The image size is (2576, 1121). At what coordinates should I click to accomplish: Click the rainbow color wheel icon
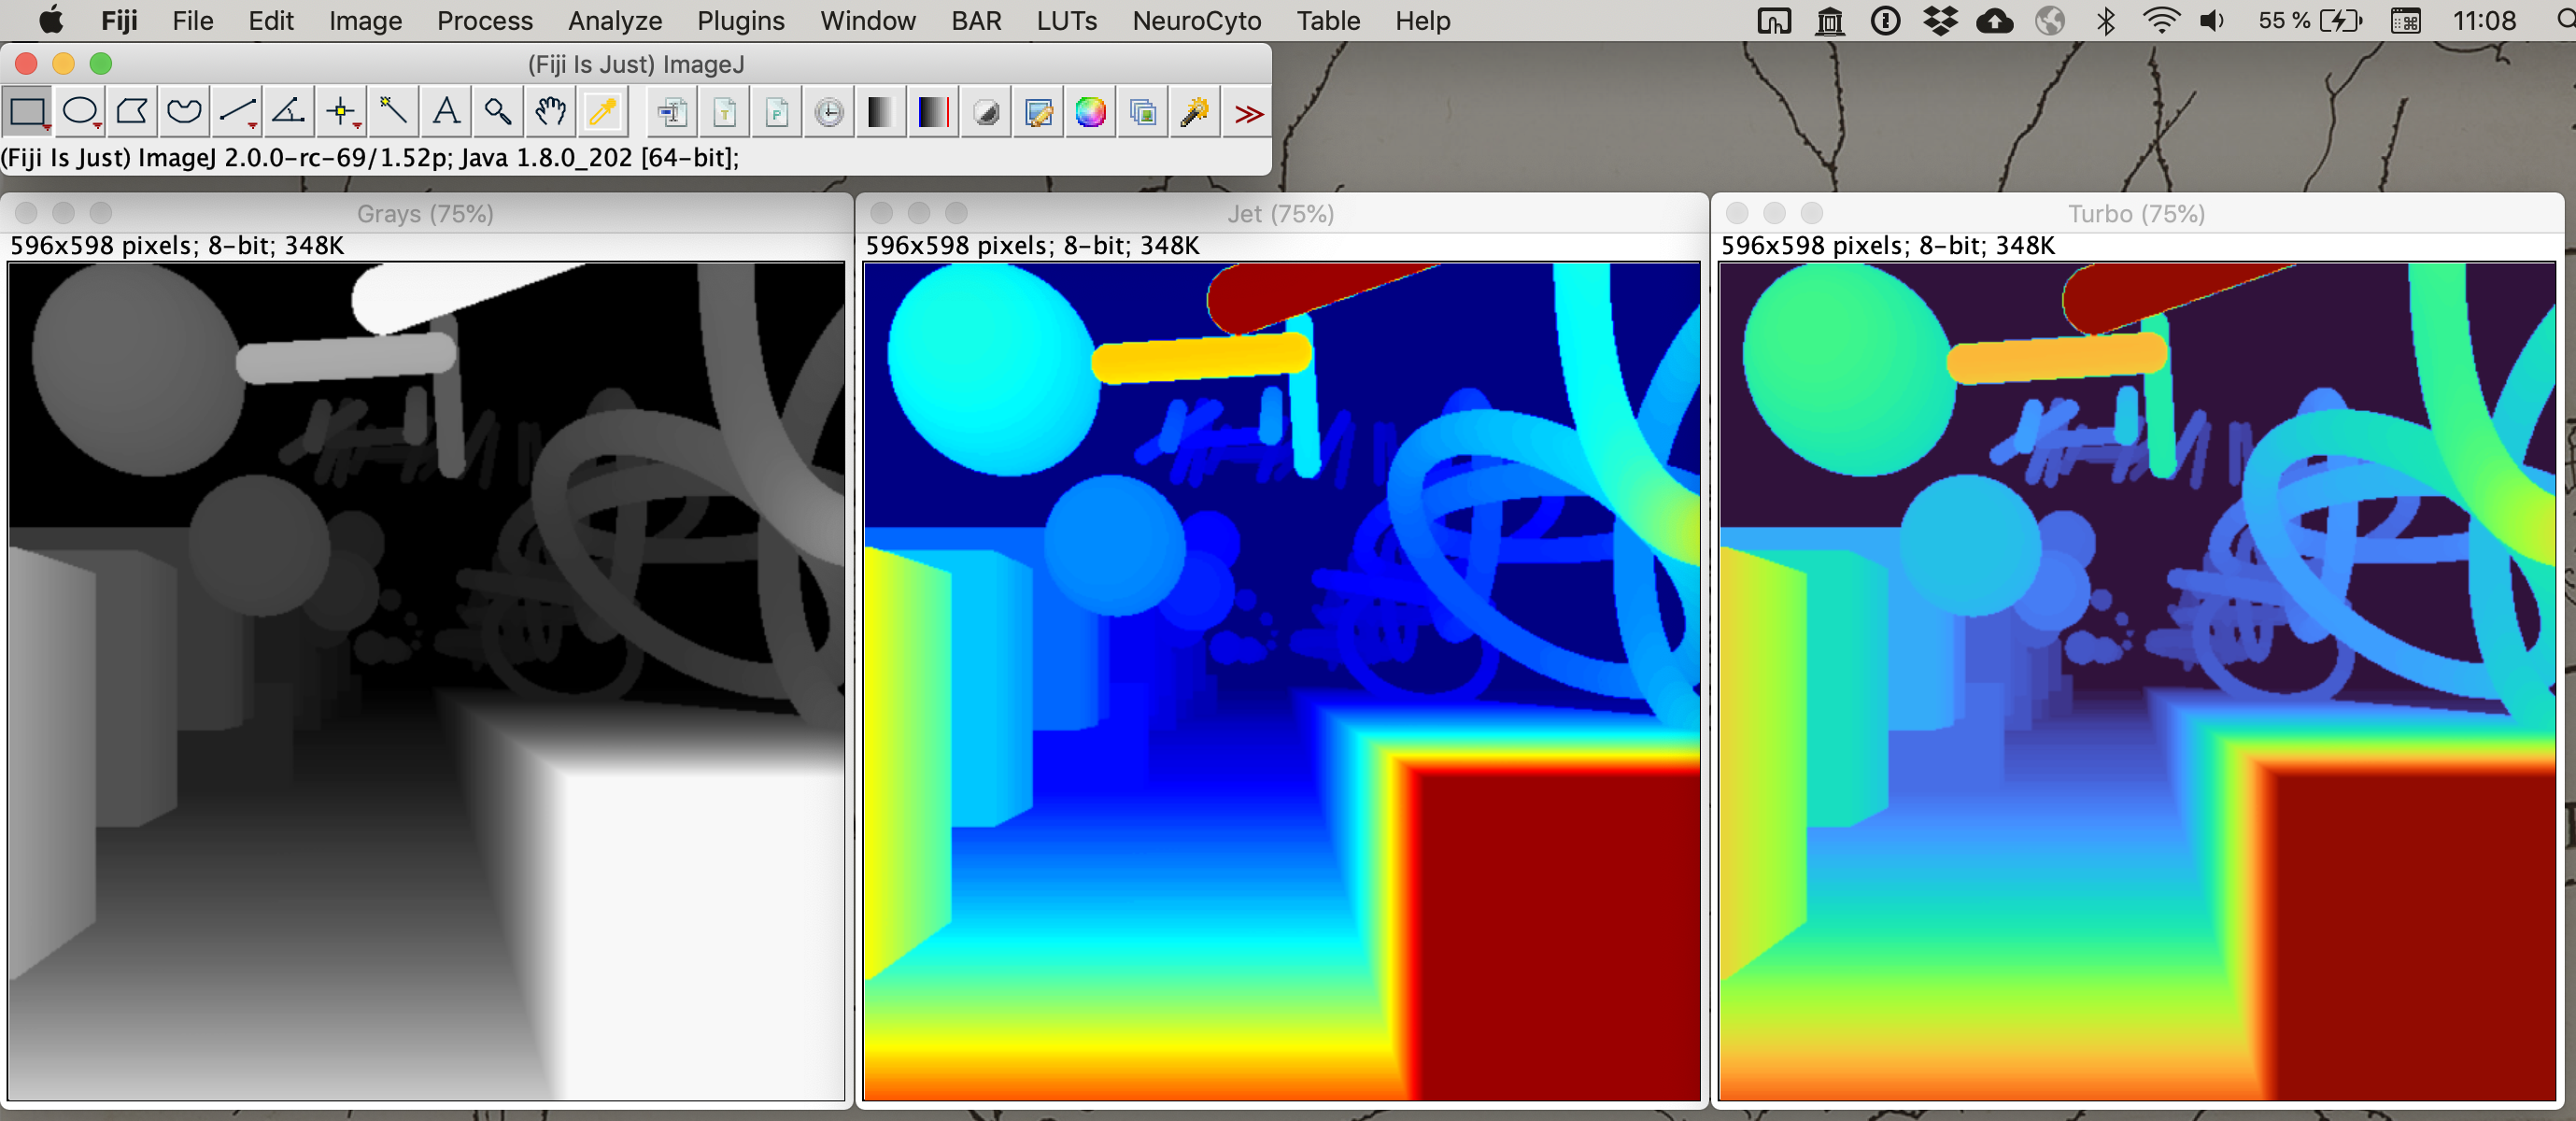[1090, 112]
